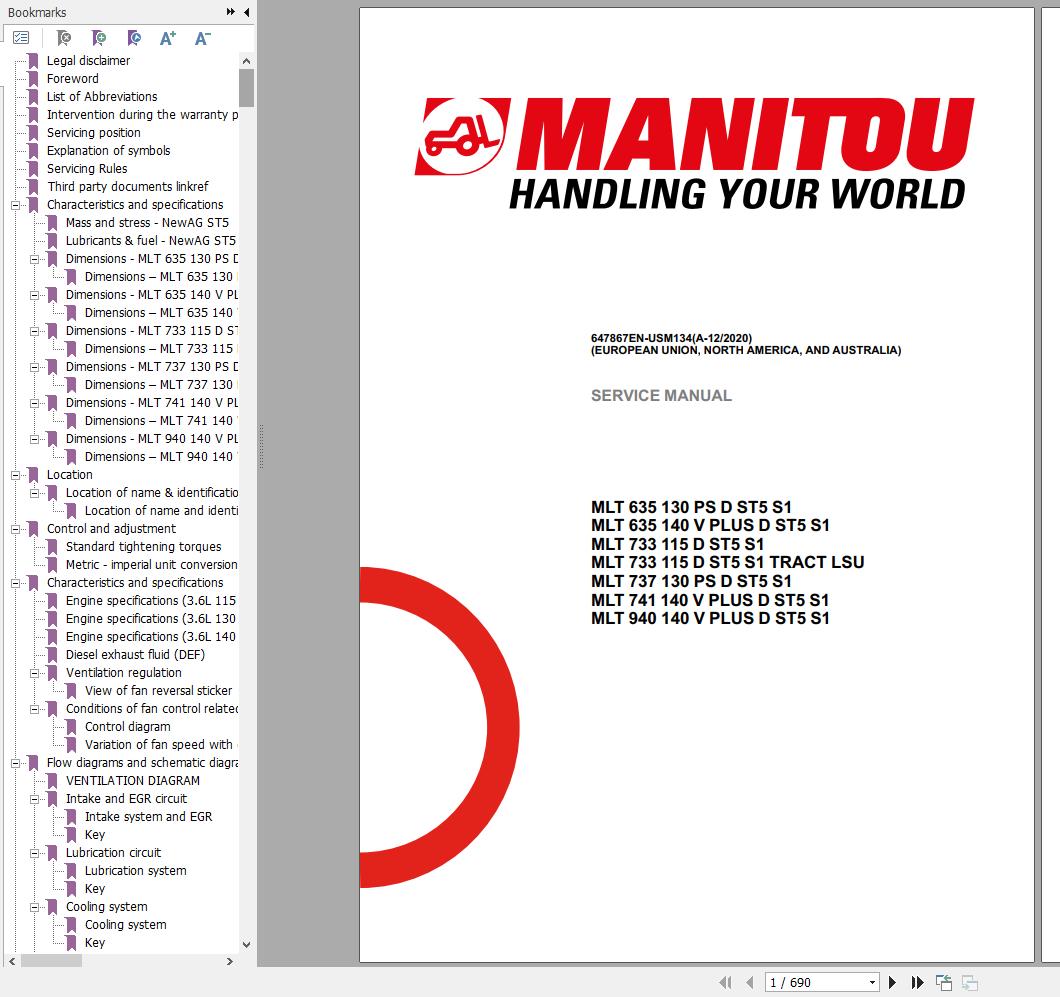Click the horizontal scrollbar left arrow
1060x997 pixels.
12,960
